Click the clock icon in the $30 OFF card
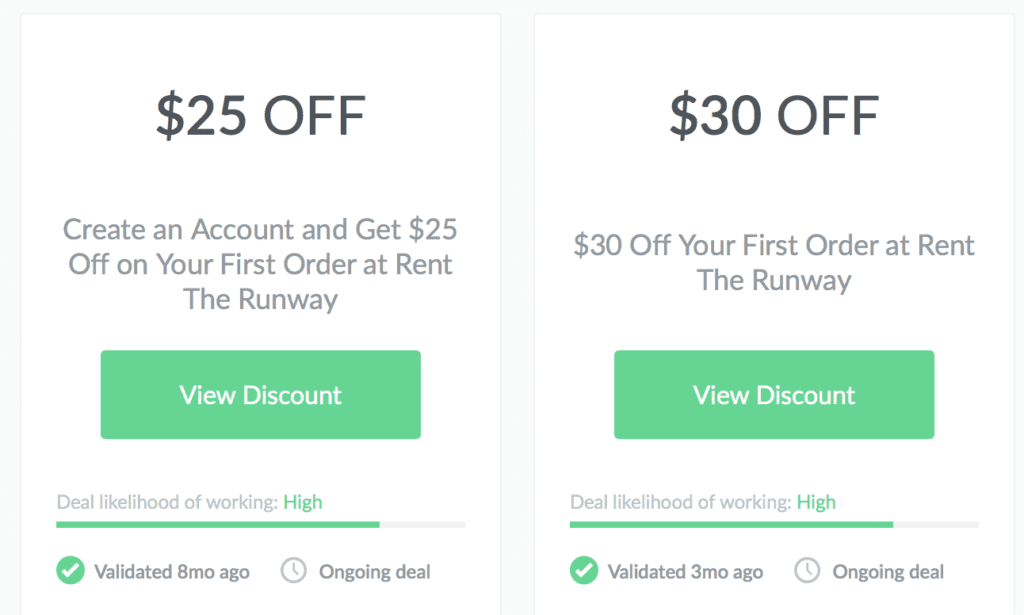The image size is (1024, 615). click(807, 571)
